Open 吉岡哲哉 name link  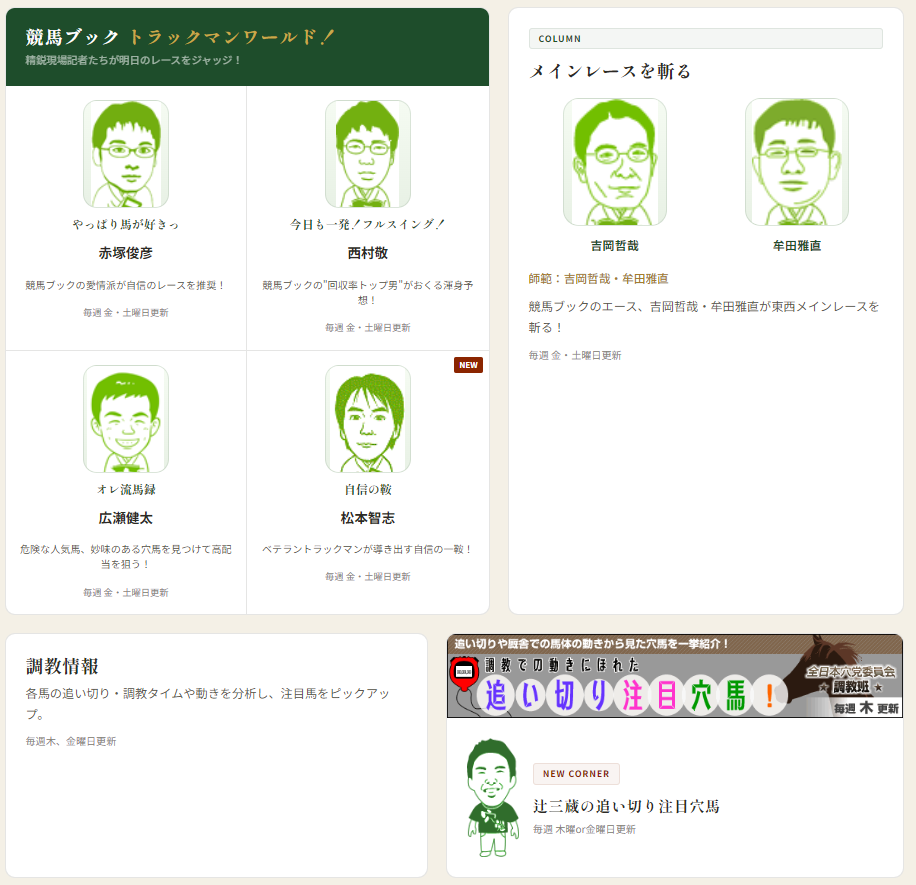(x=615, y=246)
